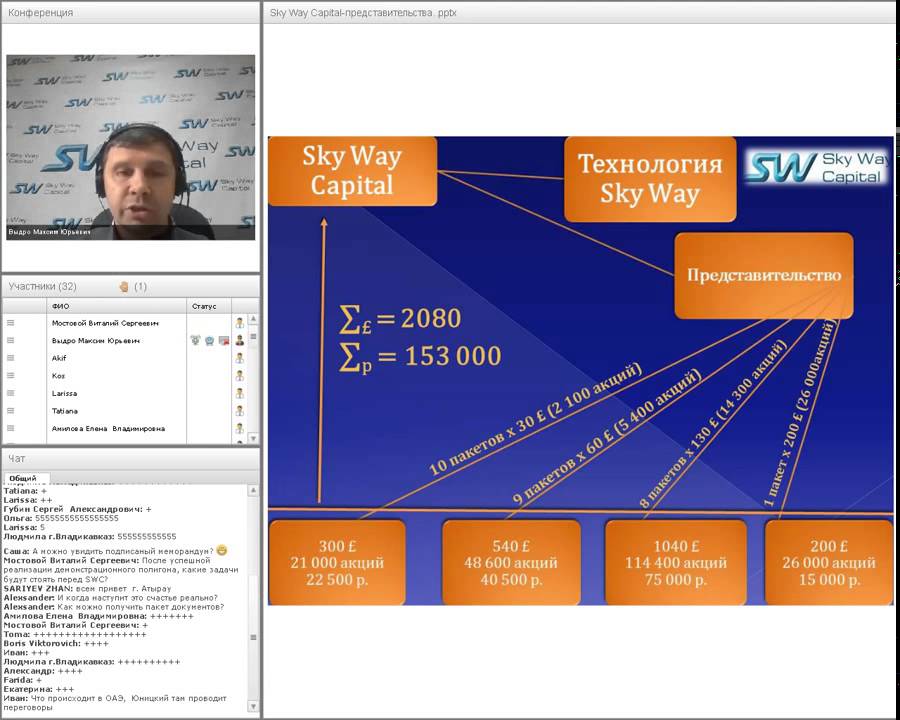900x720 pixels.
Task: Click the Представительство box on slide
Action: 764,276
